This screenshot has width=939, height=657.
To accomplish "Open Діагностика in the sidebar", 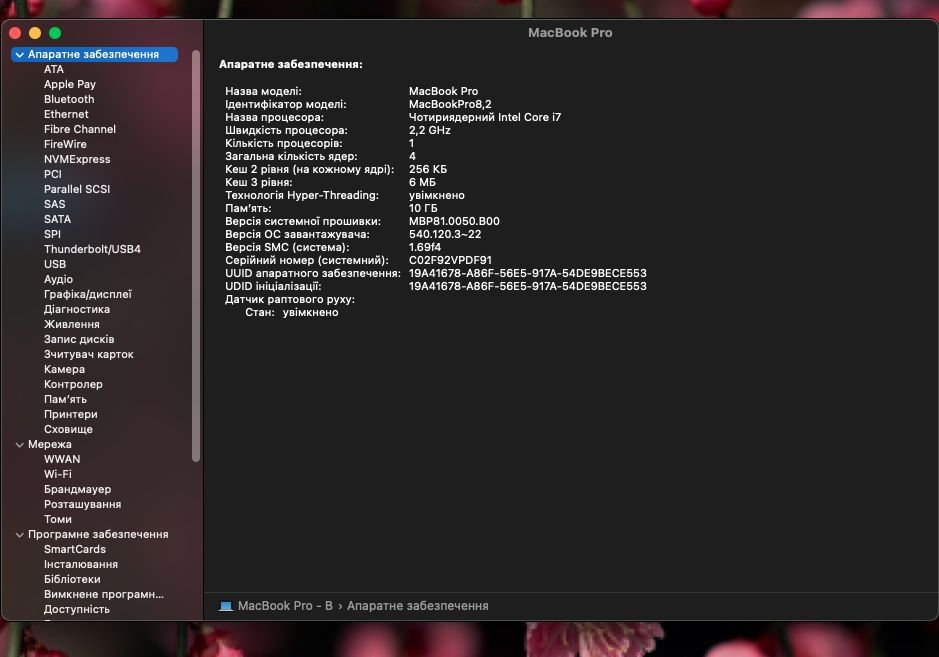I will click(77, 309).
